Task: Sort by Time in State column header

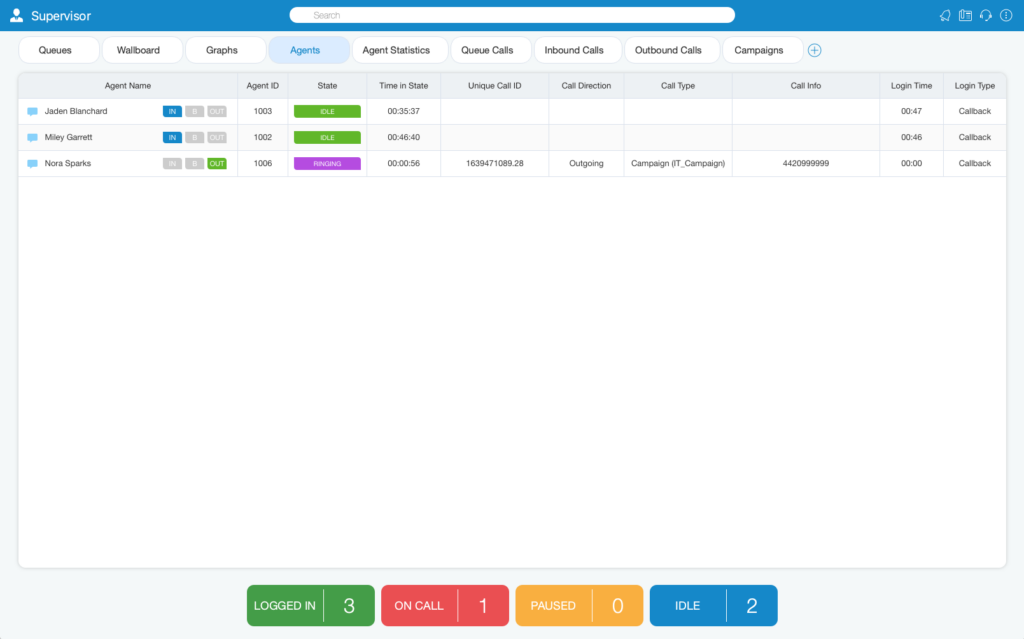Action: coord(404,86)
